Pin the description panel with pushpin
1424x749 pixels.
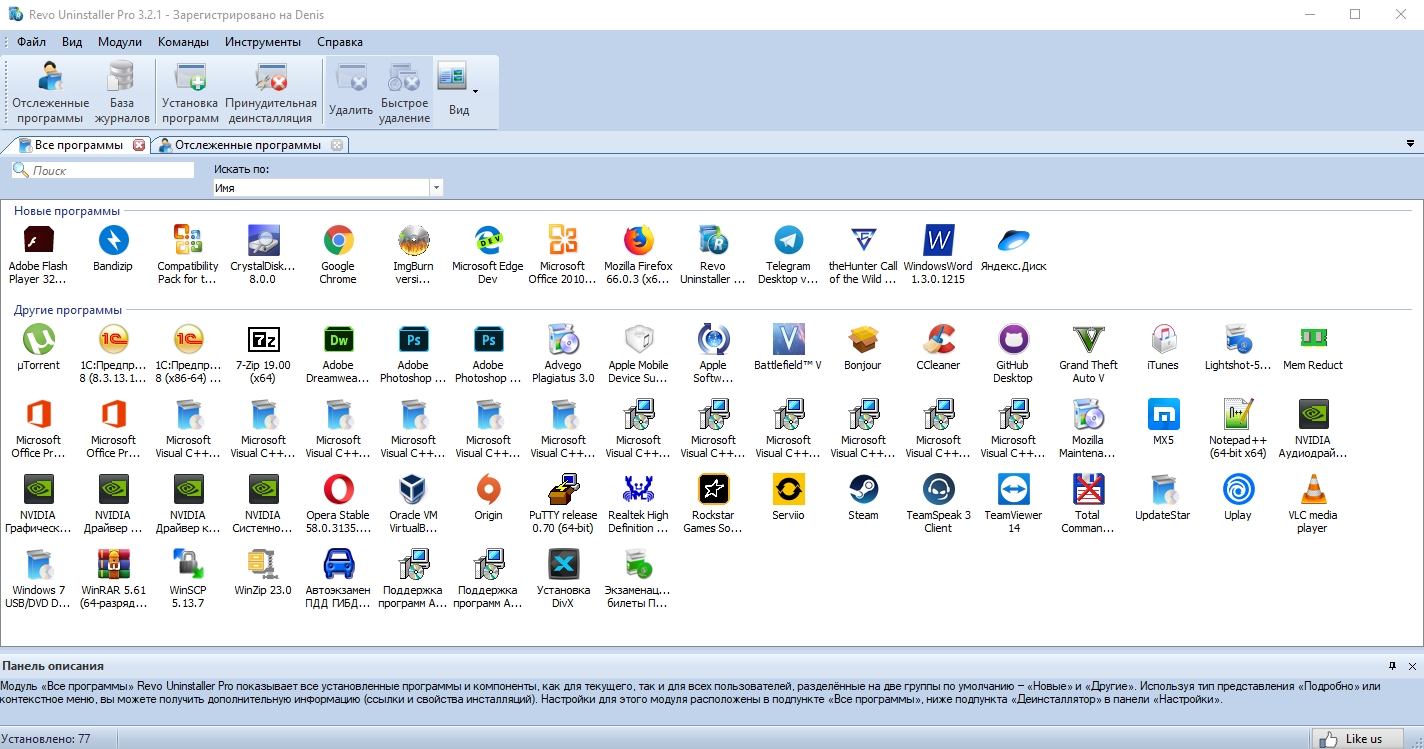(x=1392, y=666)
